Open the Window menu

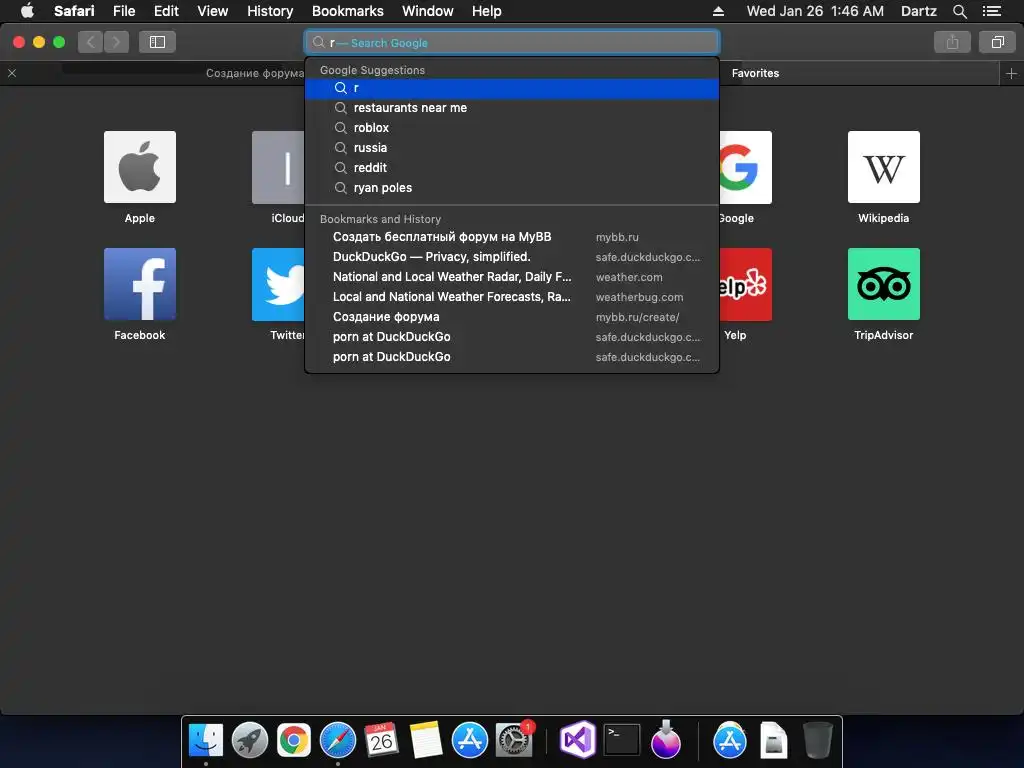click(x=428, y=11)
